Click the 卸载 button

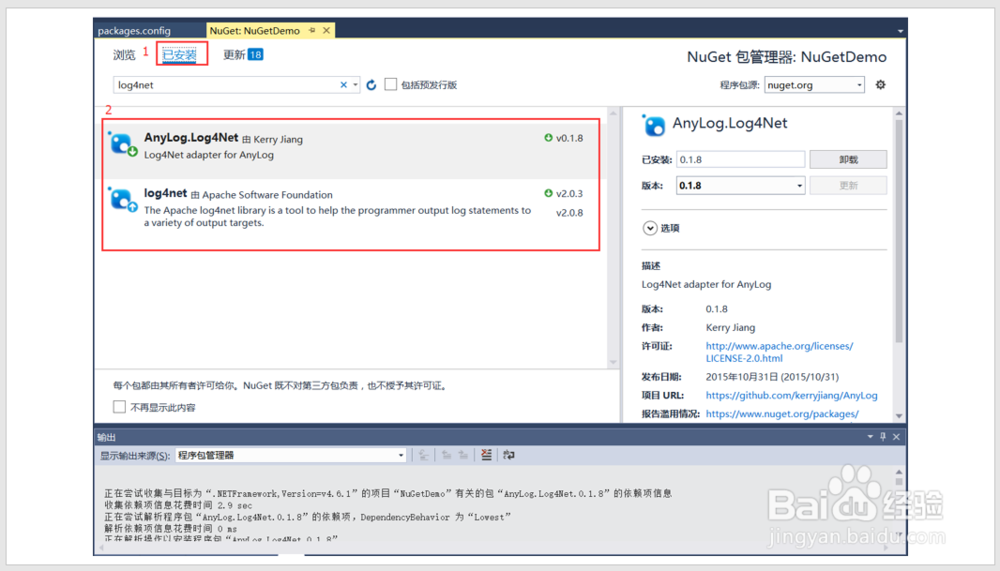(x=848, y=159)
